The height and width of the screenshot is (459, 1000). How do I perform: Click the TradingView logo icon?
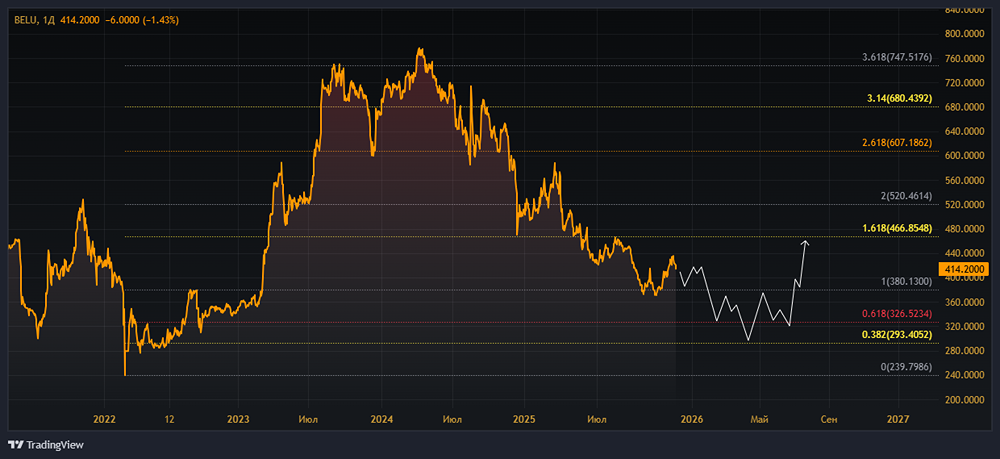point(16,445)
